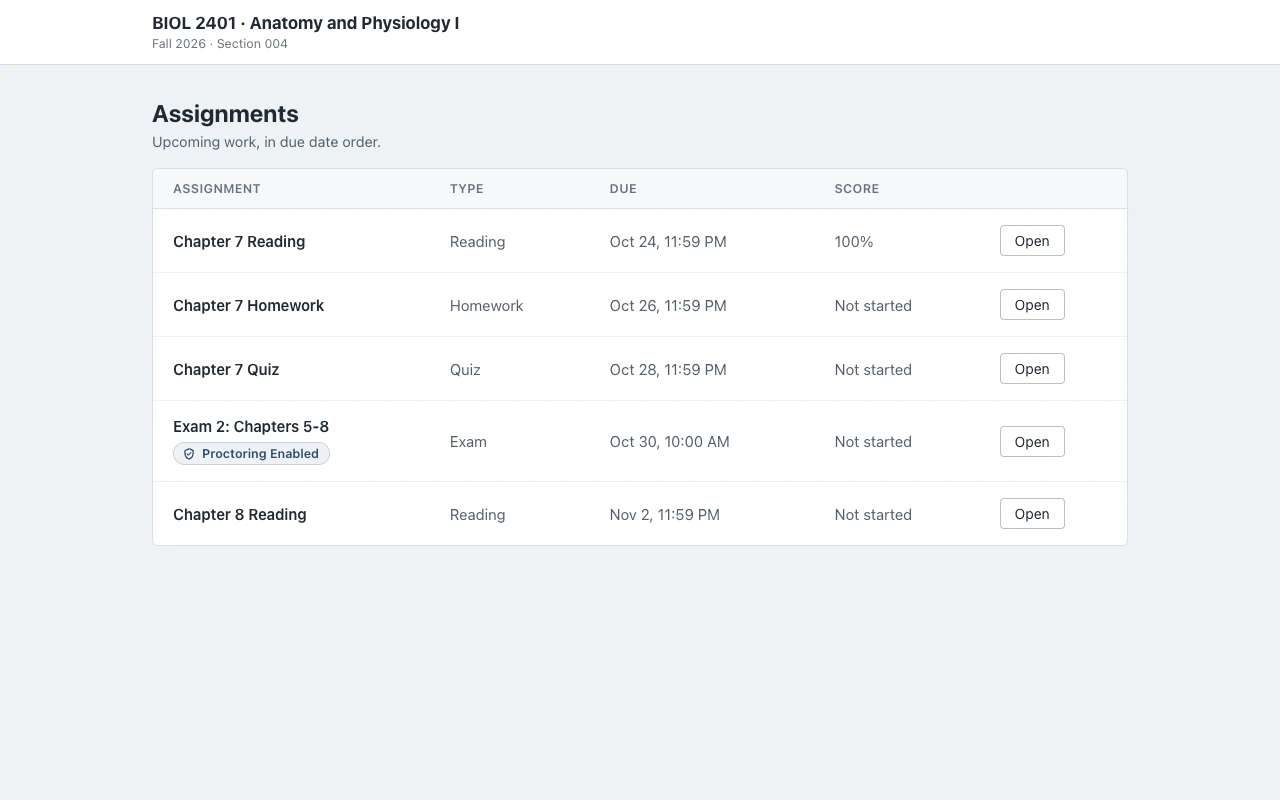Click the SCORE column header
Image resolution: width=1280 pixels, height=800 pixels.
pyautogui.click(x=857, y=189)
